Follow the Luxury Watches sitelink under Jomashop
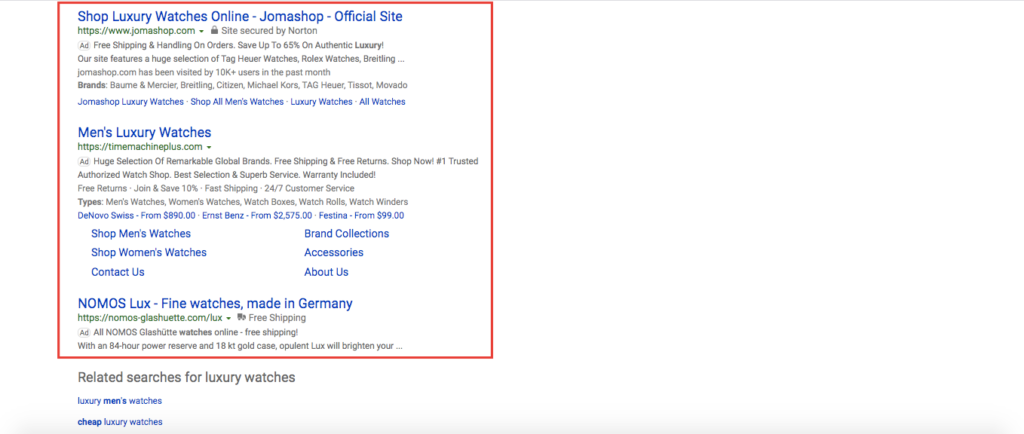1024x434 pixels. (x=321, y=102)
